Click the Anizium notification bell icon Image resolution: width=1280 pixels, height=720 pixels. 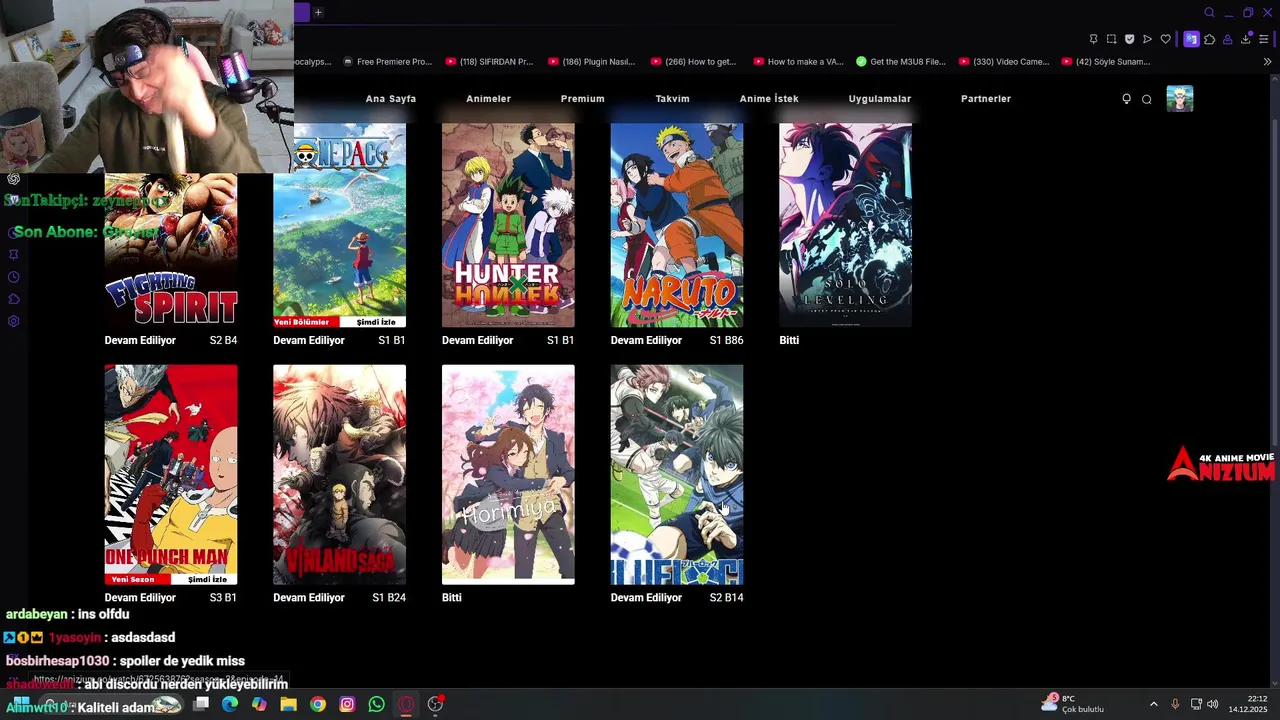1126,99
